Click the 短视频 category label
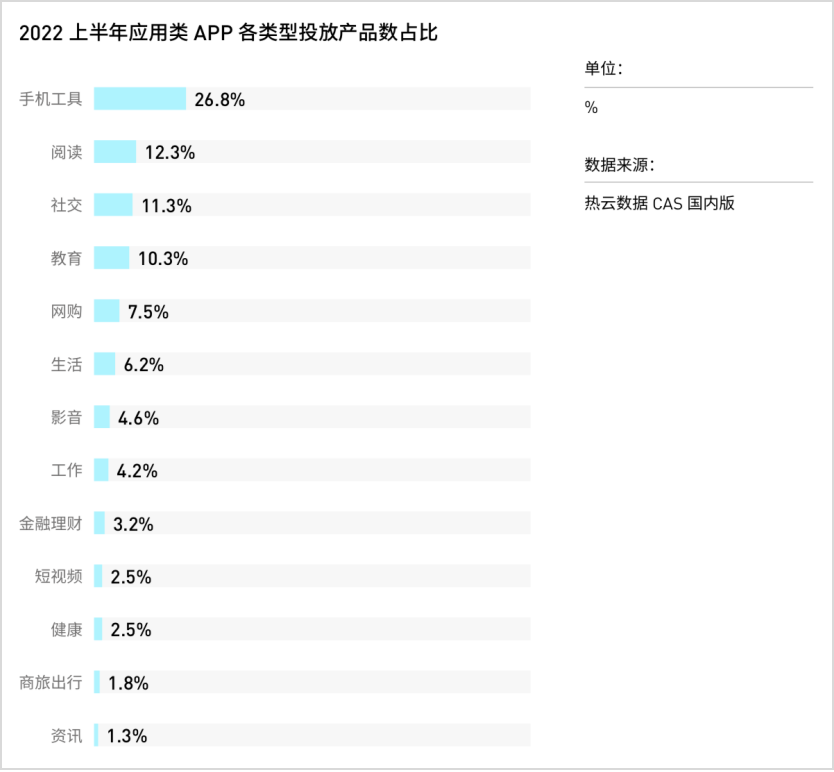This screenshot has width=834, height=772. click(59, 576)
